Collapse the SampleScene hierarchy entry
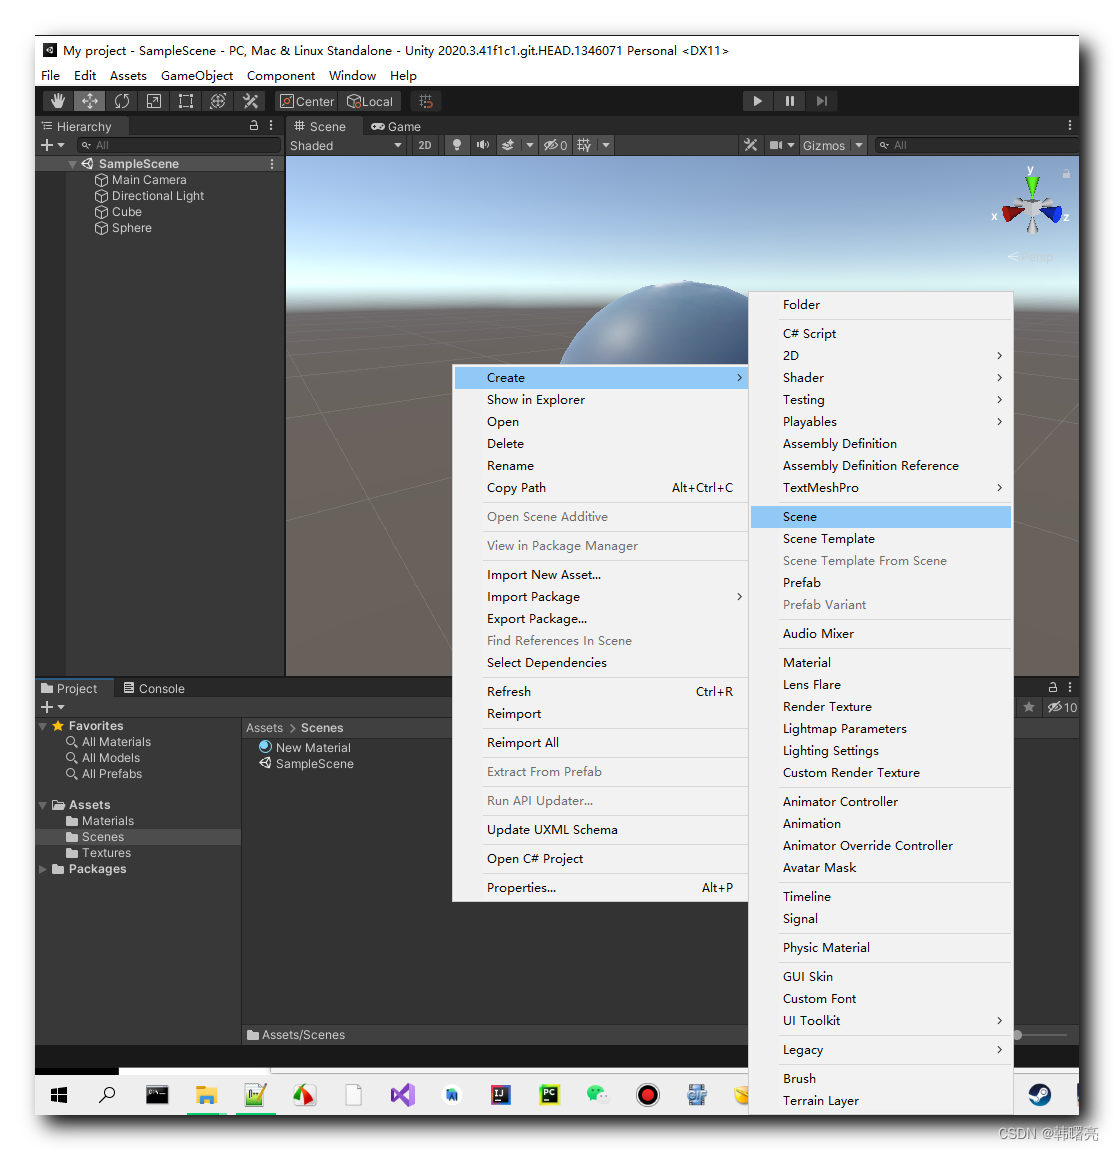The width and height of the screenshot is (1114, 1150). [x=70, y=163]
